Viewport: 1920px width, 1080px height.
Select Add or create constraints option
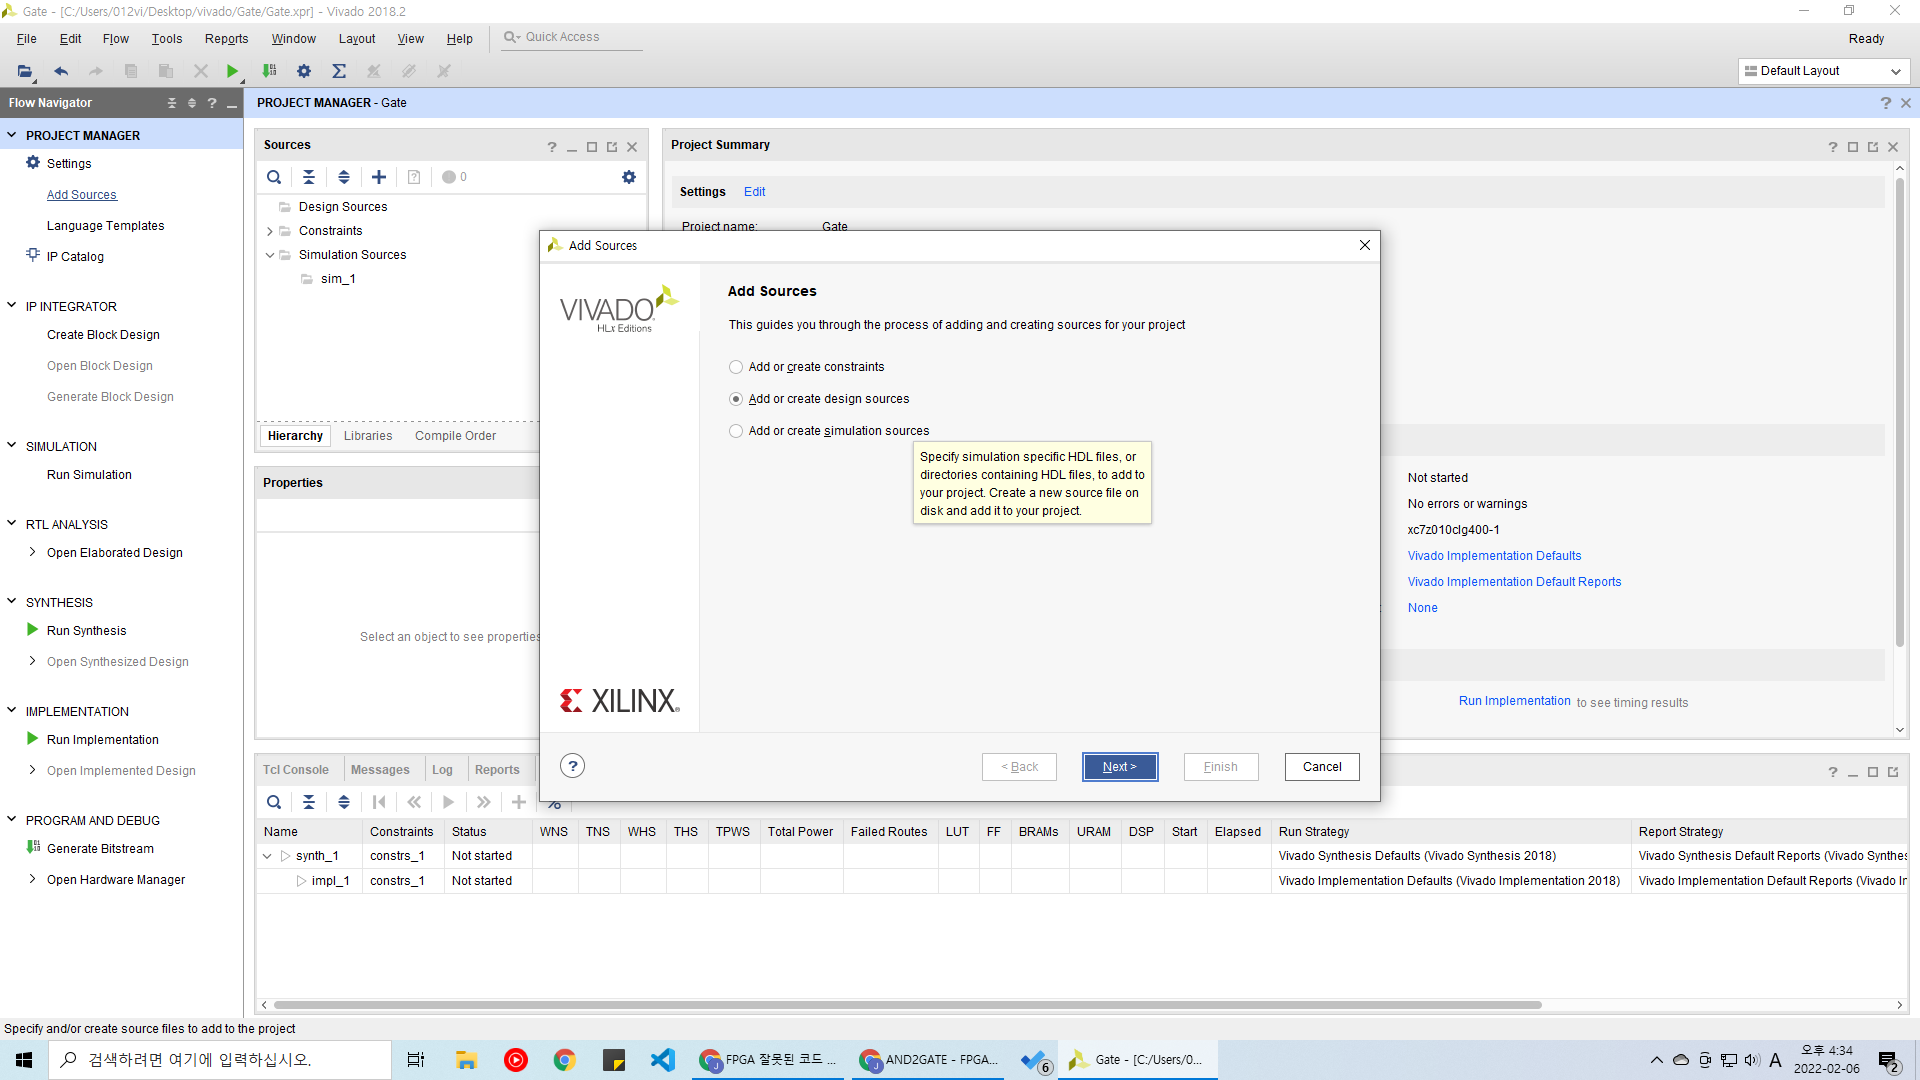point(736,367)
